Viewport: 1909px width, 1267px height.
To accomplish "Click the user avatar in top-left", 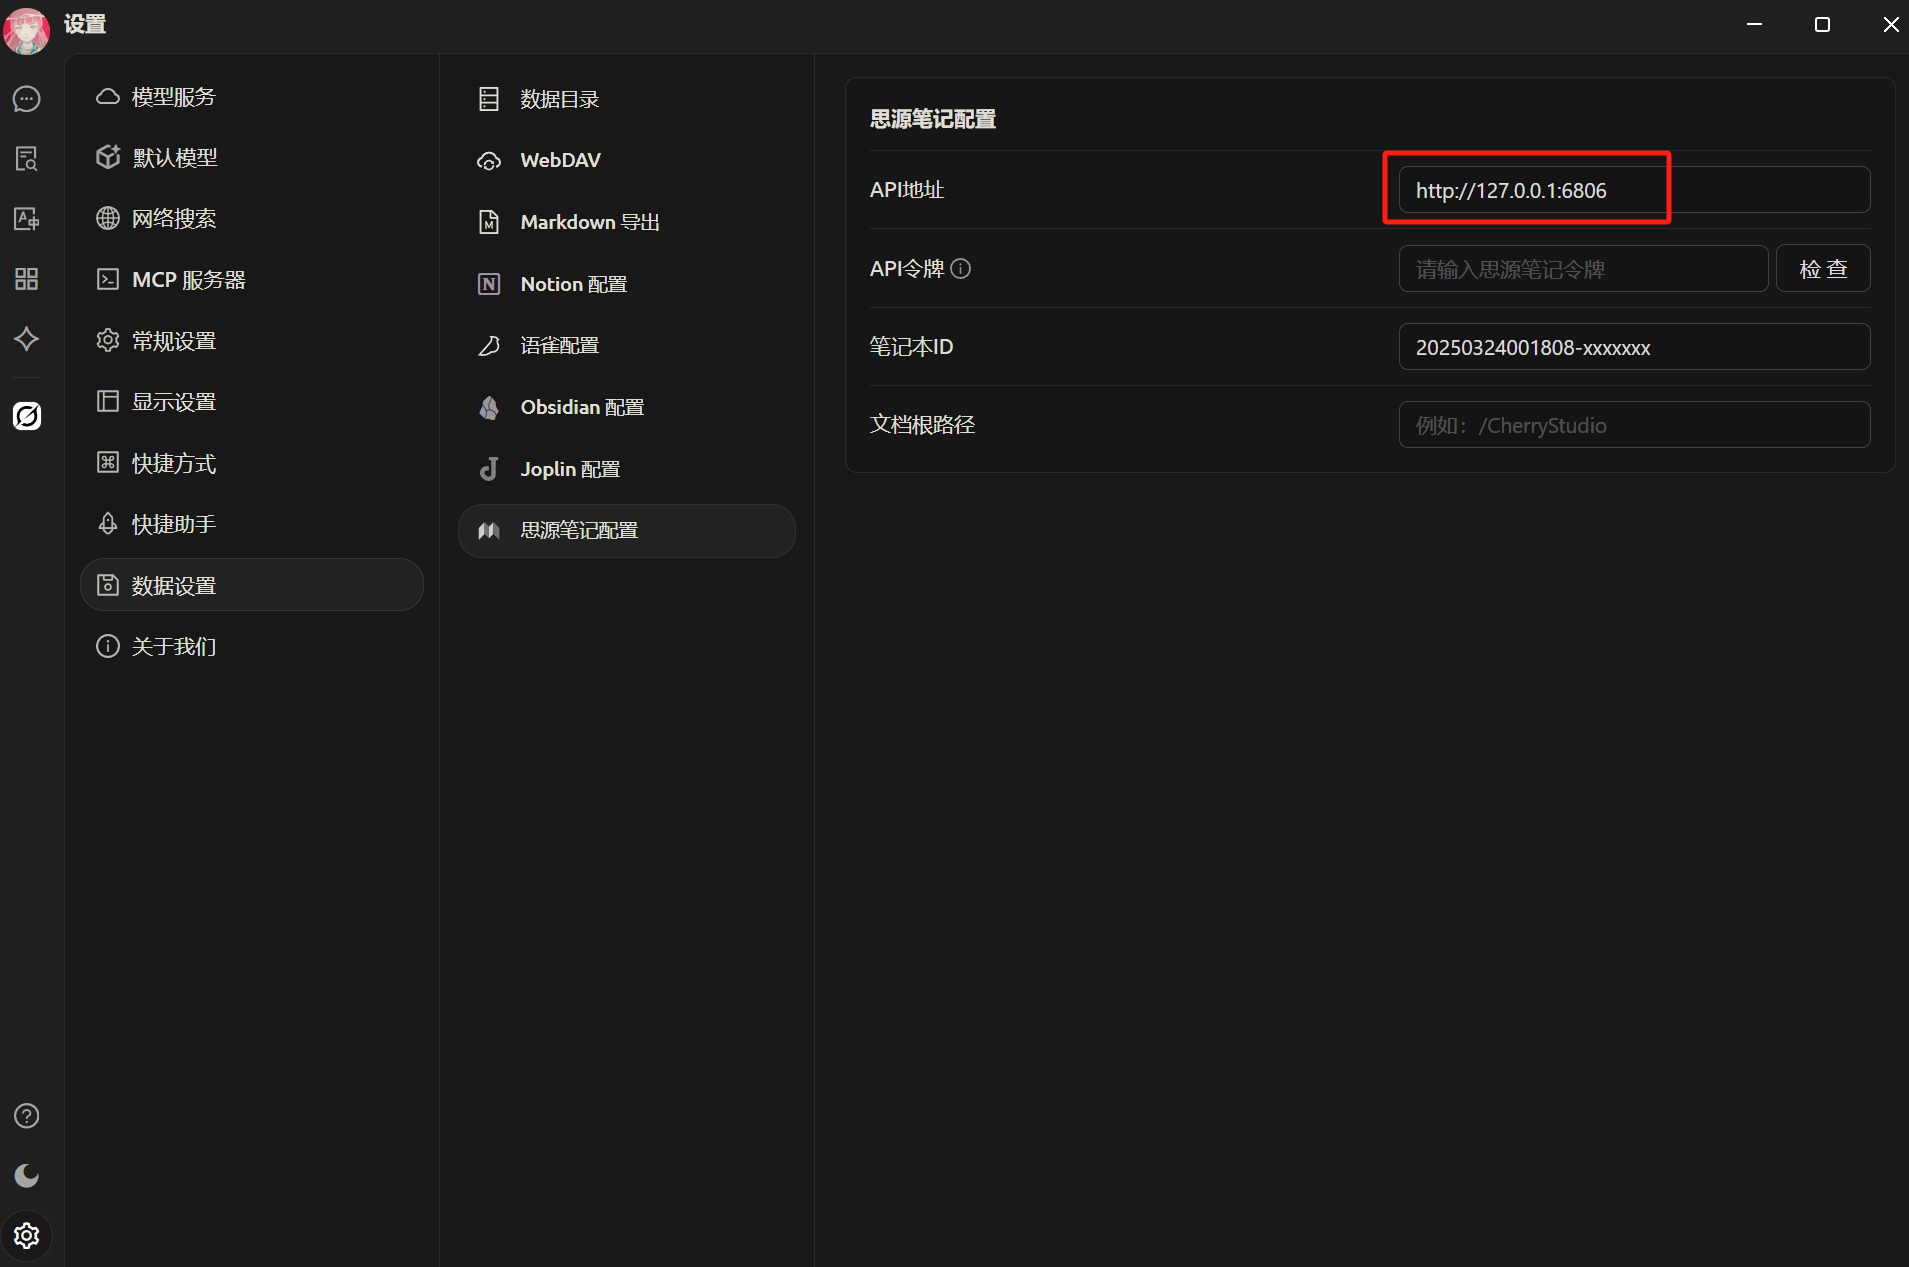I will click(27, 30).
